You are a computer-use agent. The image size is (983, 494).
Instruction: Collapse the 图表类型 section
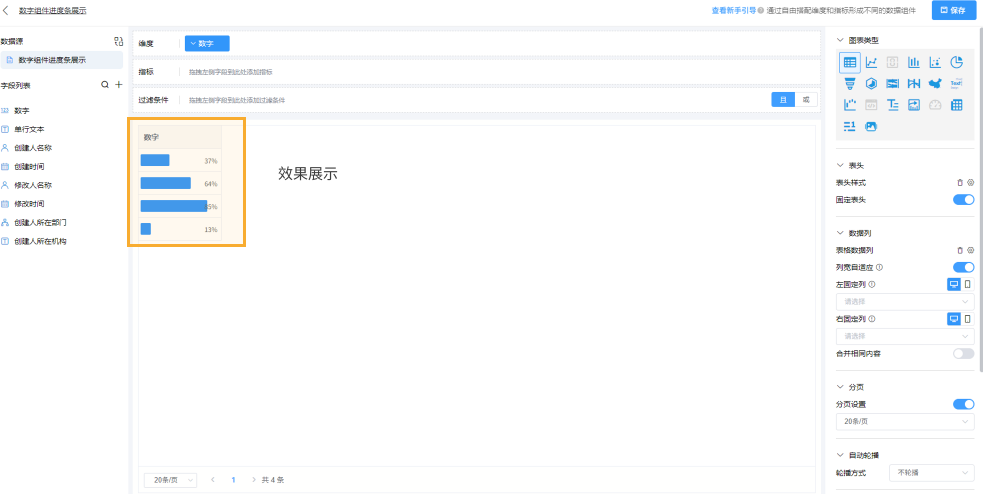click(x=840, y=40)
